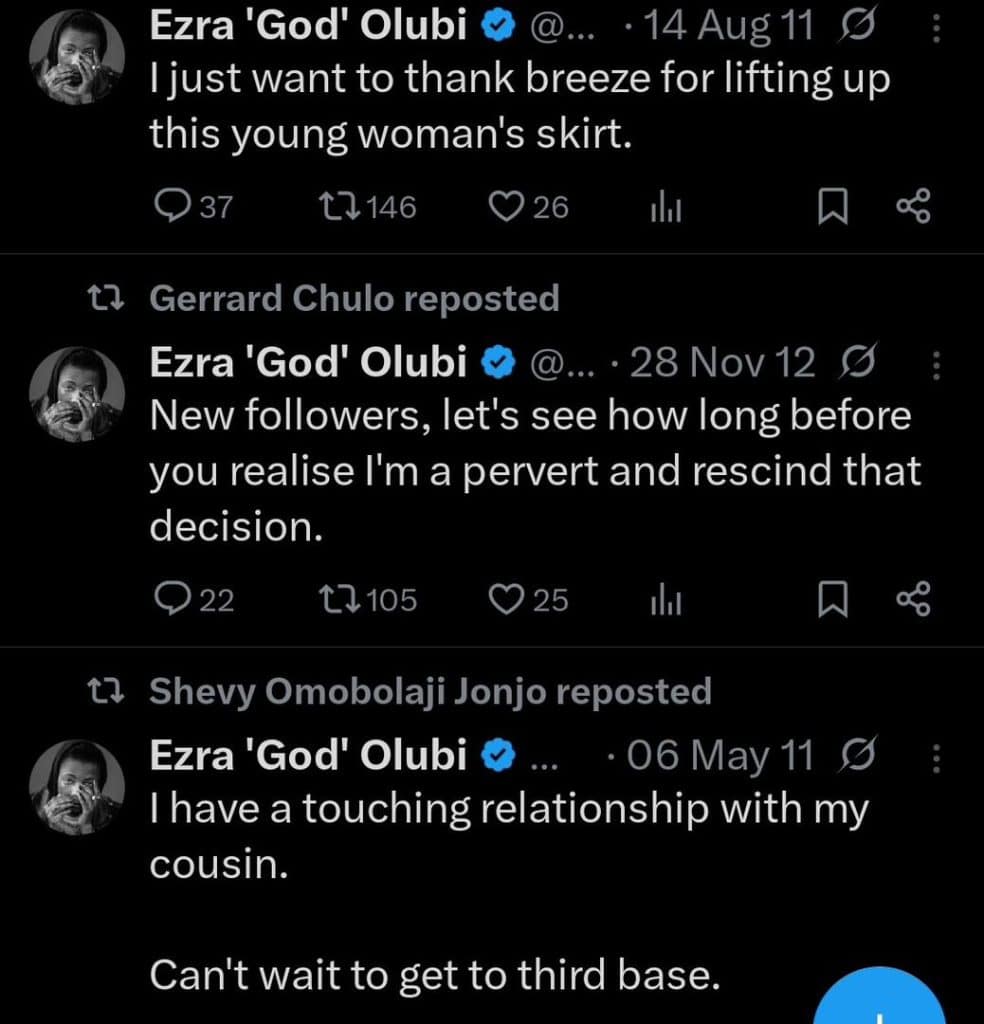
Task: Bookmark the breeze skirt tweet
Action: coord(831,207)
